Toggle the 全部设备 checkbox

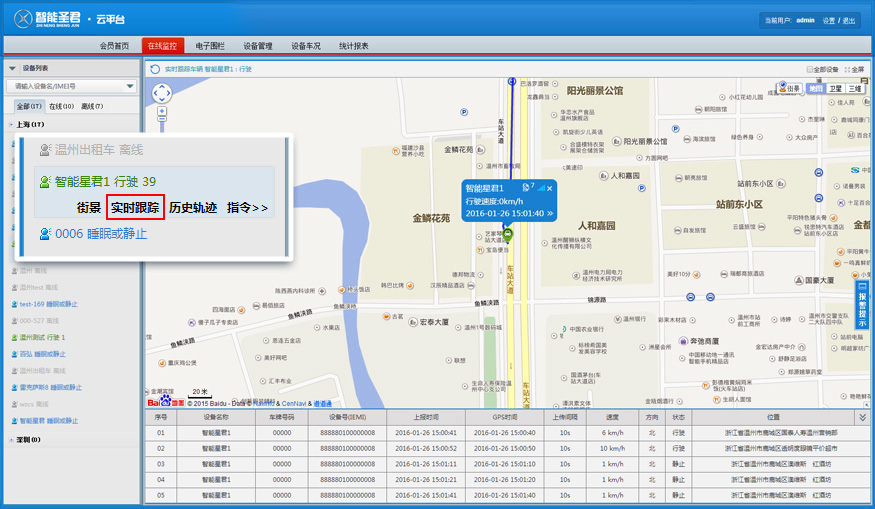coord(810,69)
